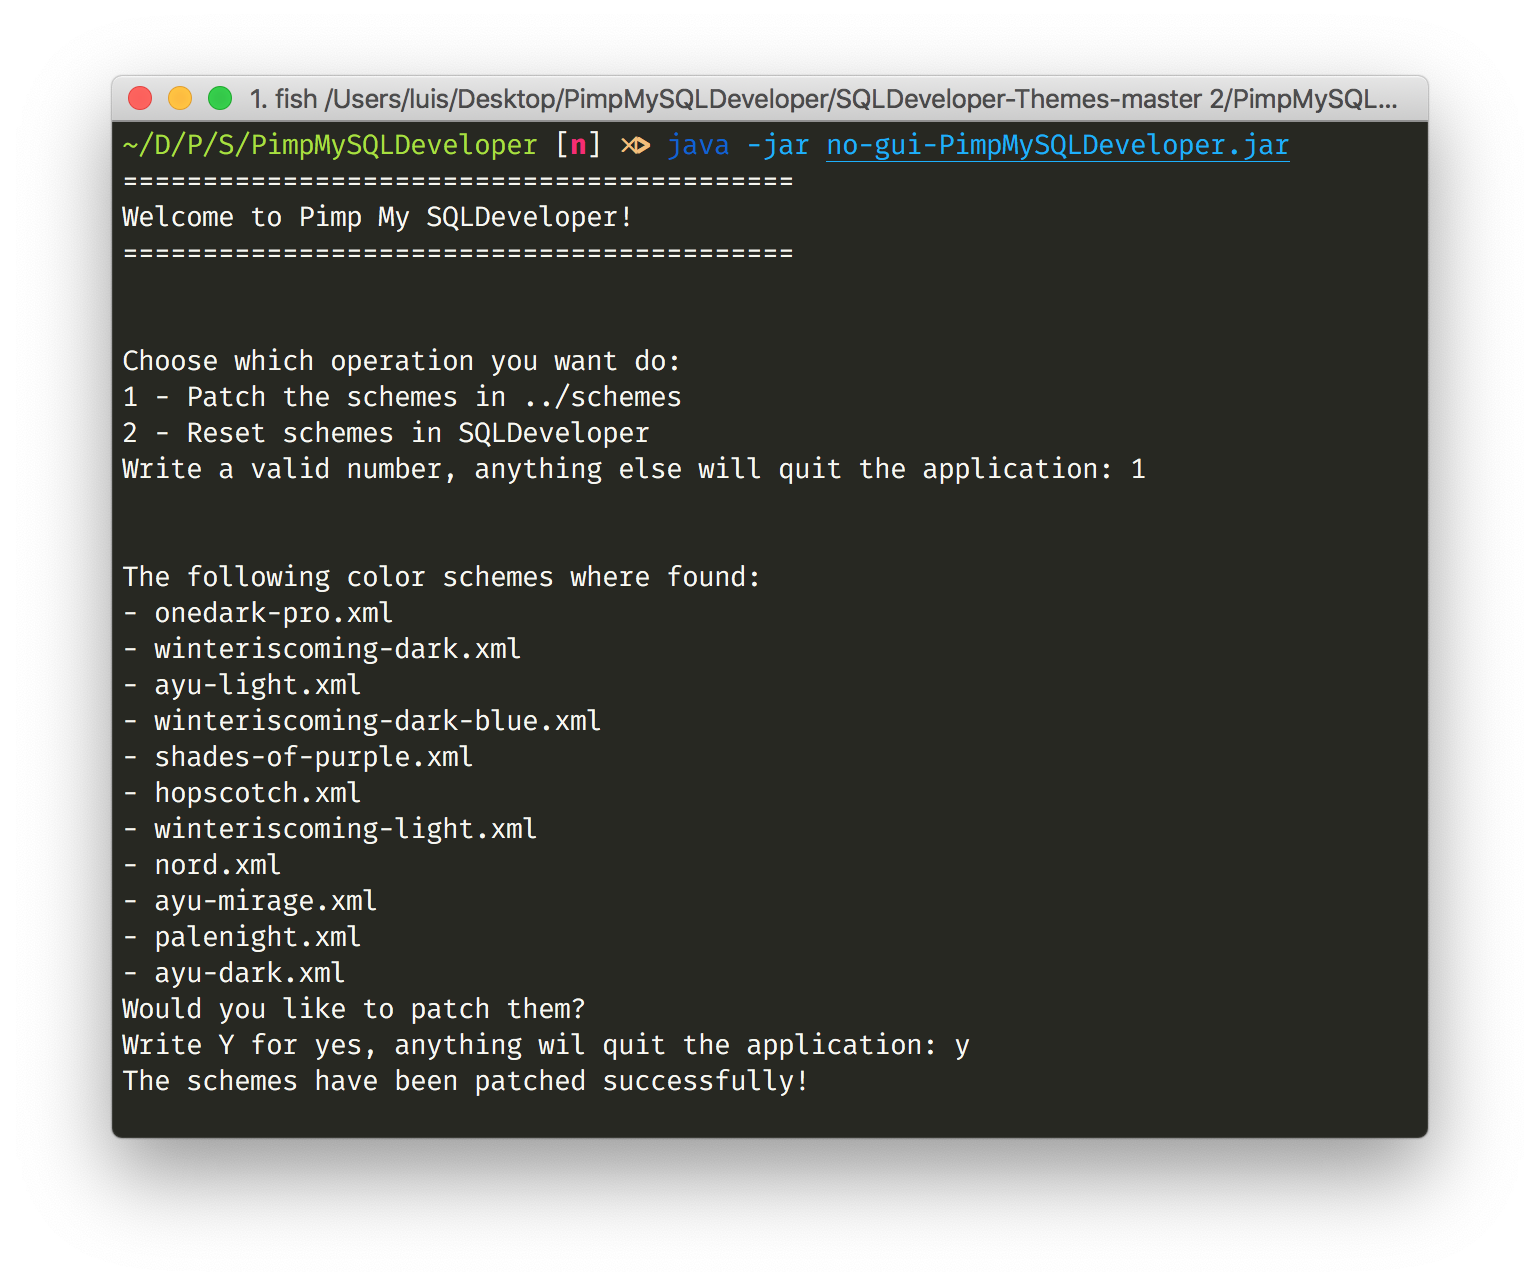This screenshot has width=1540, height=1286.
Task: Click option '1 - Patch the schemes' line
Action: 401,397
